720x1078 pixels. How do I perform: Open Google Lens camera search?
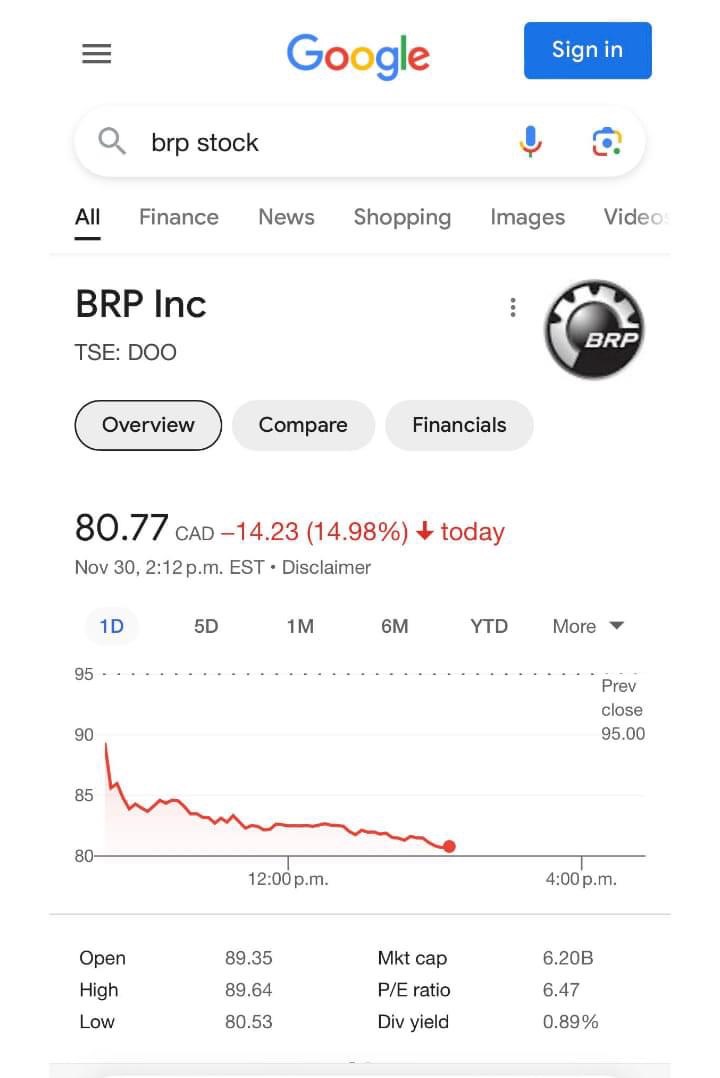pos(606,142)
